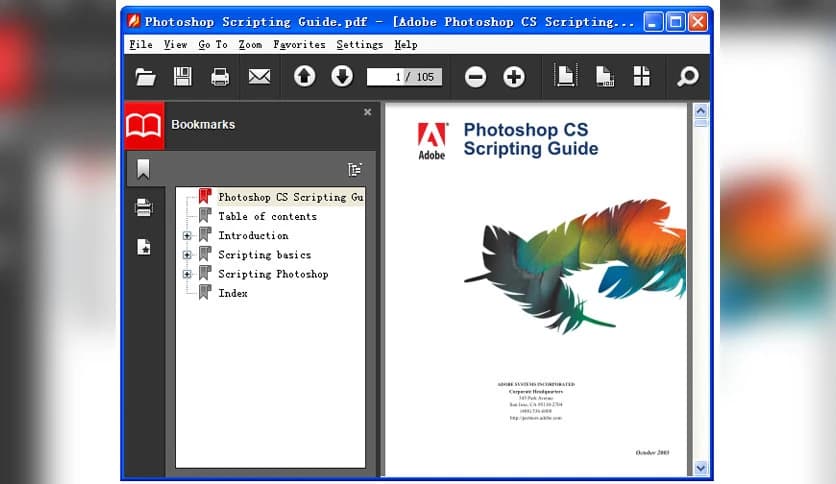Maximize the PDF reader window
This screenshot has height=484, width=836.
tap(676, 22)
